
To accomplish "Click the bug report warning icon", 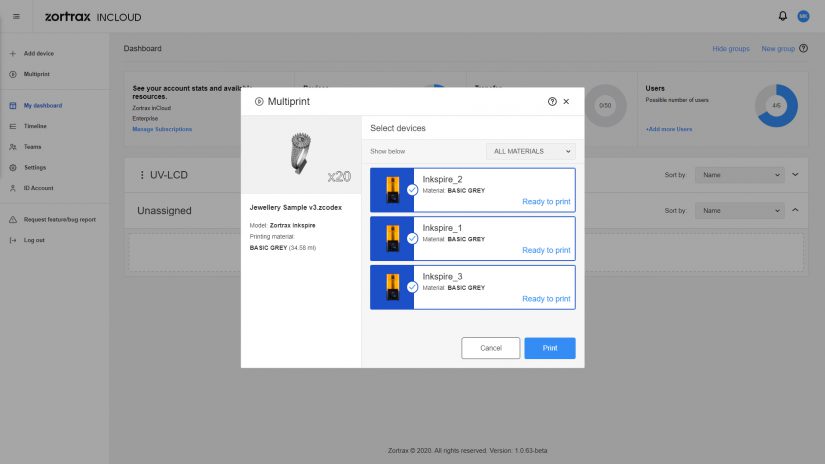I will [13, 219].
